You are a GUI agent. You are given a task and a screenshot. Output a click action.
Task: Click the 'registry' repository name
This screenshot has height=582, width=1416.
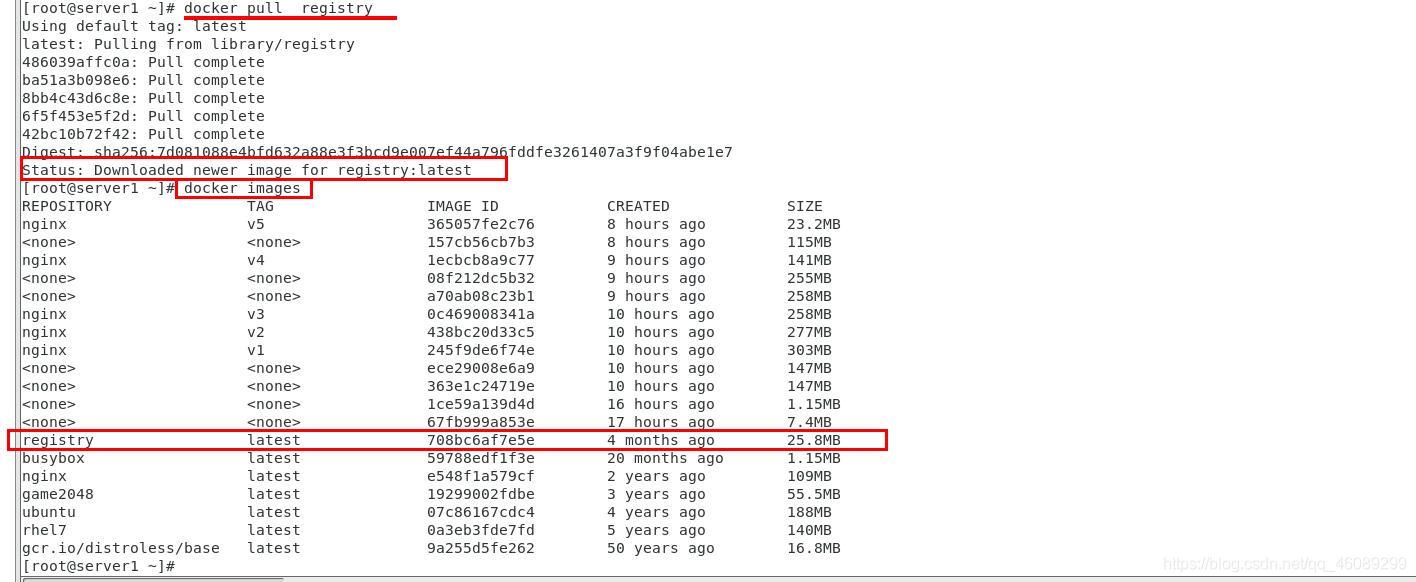(58, 440)
